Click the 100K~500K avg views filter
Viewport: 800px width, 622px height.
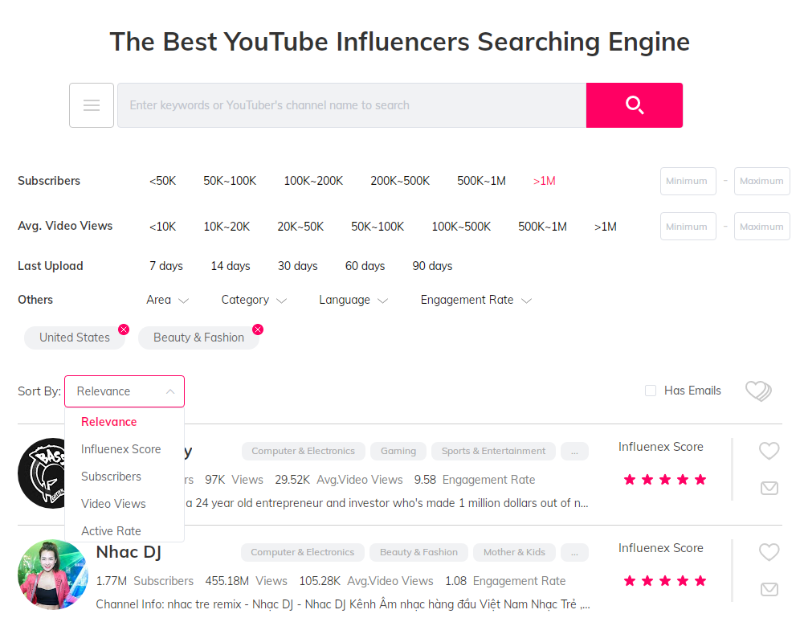pyautogui.click(x=461, y=227)
